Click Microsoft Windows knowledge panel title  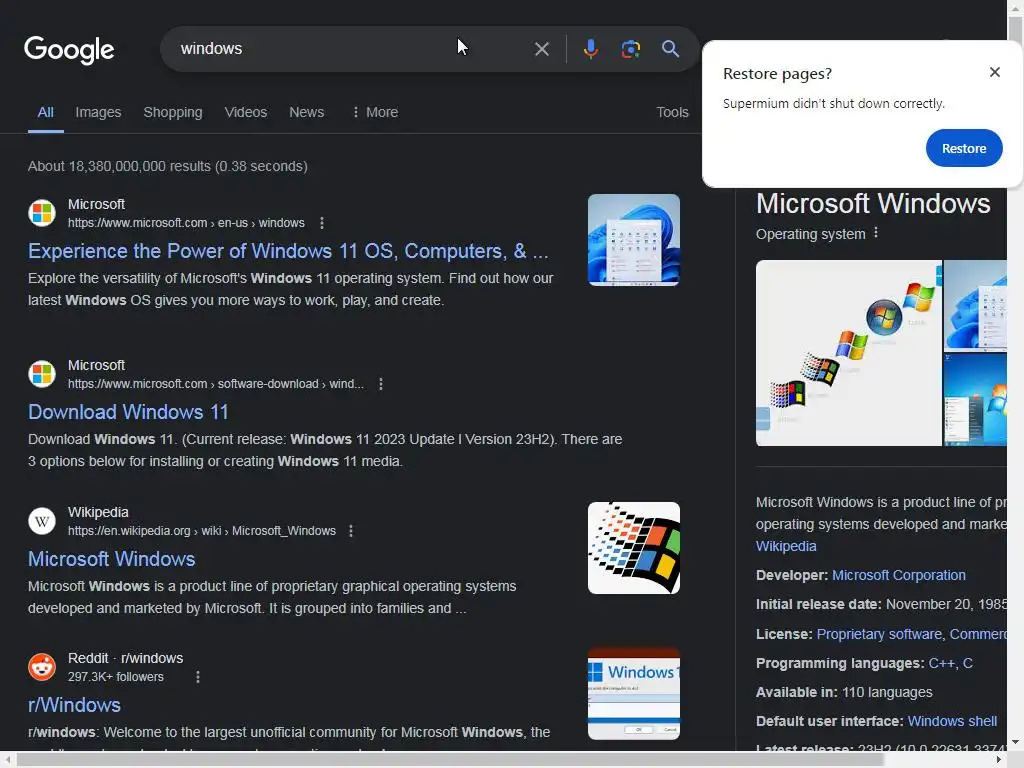coord(873,204)
